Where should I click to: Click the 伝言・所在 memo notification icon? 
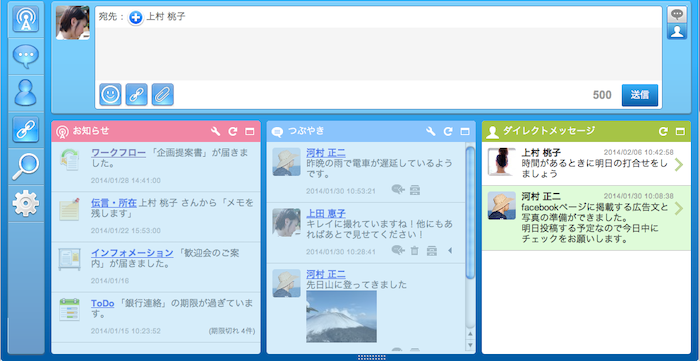(69, 210)
